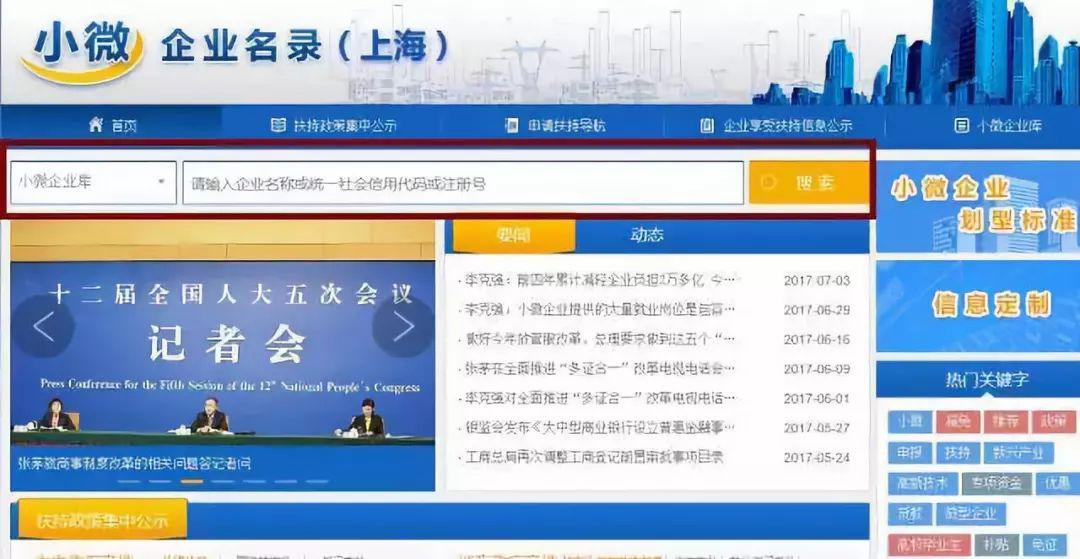This screenshot has height=559, width=1080.
Task: Click the red 高校毕业生 keyword tag
Action: (x=928, y=545)
